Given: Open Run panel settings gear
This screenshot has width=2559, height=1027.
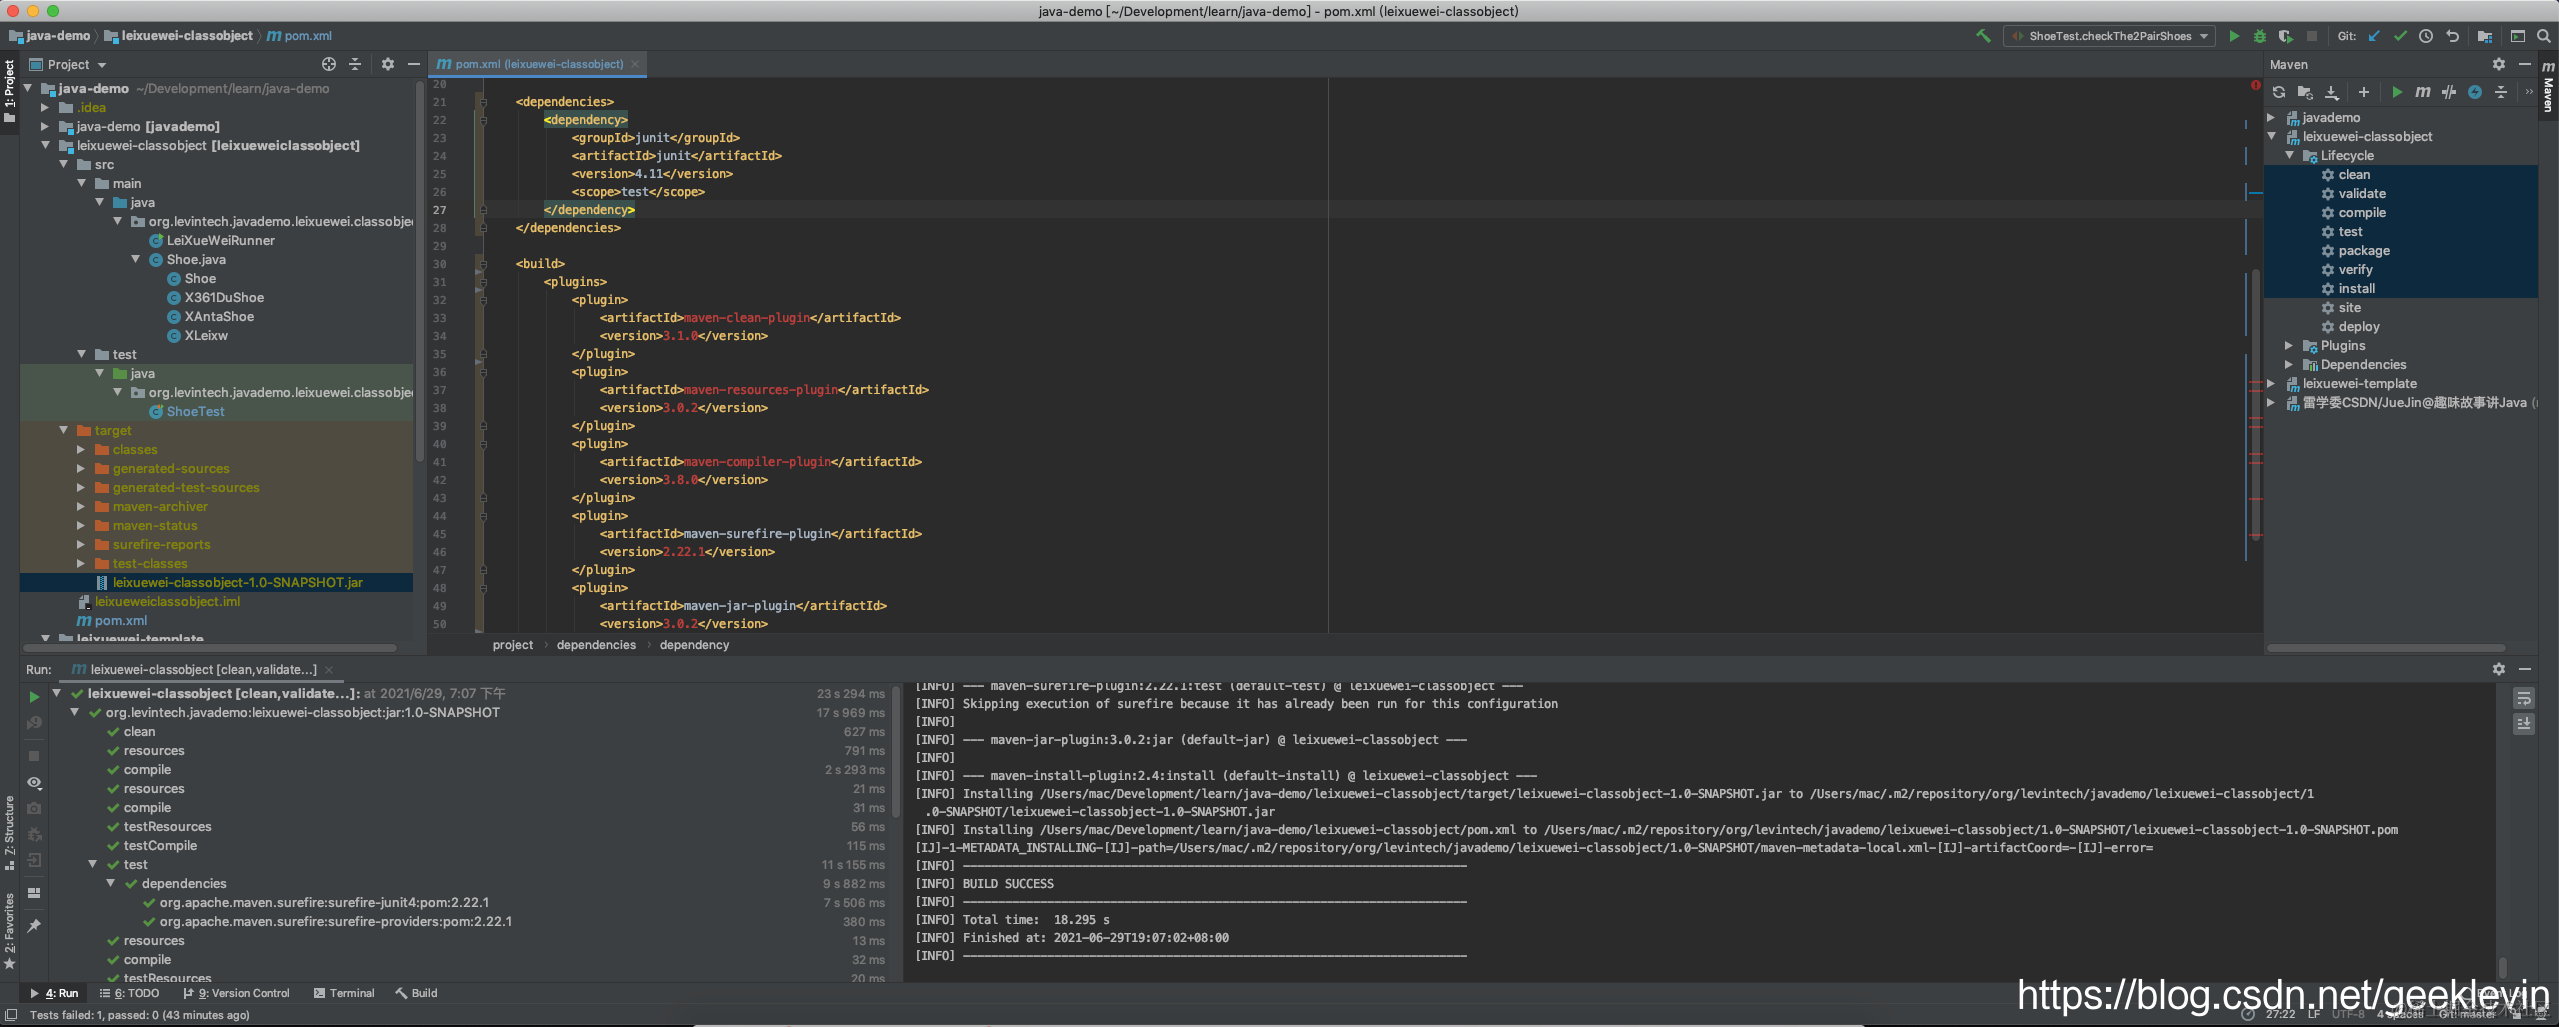Looking at the screenshot, I should coord(2499,669).
